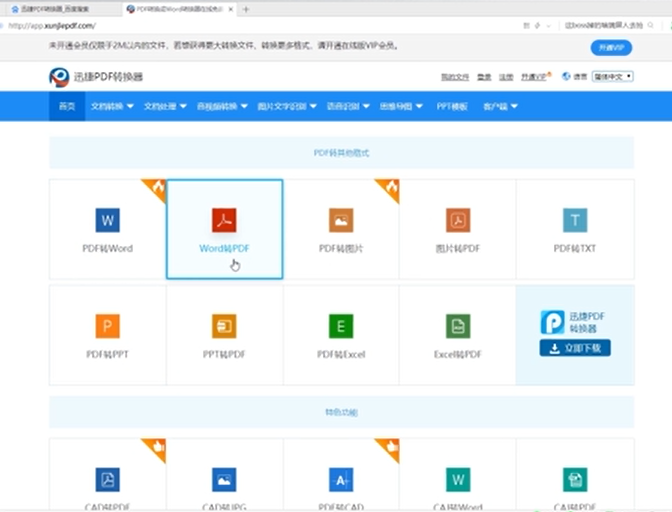
Task: Open the Excel转PDF icon
Action: [458, 326]
